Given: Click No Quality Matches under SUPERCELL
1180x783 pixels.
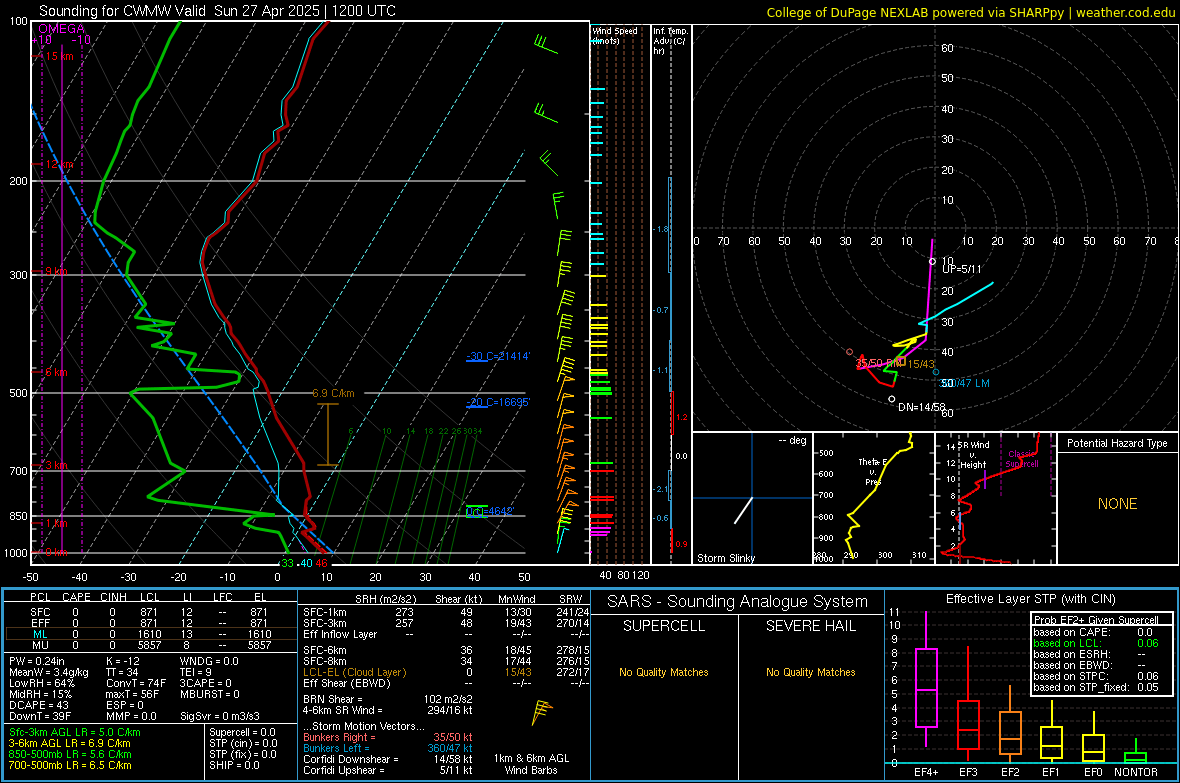Looking at the screenshot, I should 664,672.
